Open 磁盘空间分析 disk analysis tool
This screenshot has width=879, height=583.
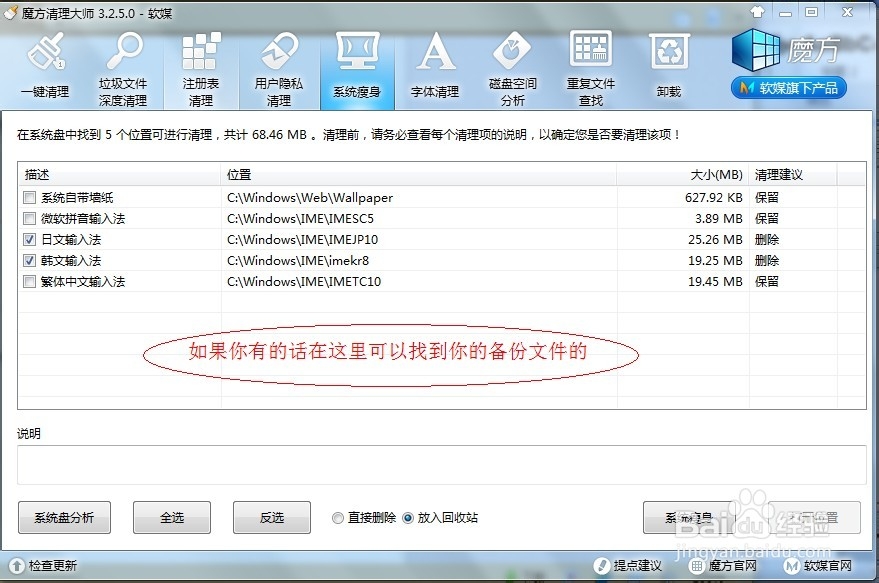pos(512,69)
